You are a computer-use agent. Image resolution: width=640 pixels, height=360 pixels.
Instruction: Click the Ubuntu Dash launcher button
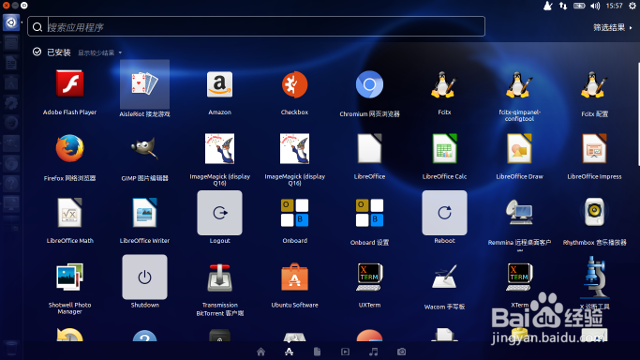tap(11, 22)
